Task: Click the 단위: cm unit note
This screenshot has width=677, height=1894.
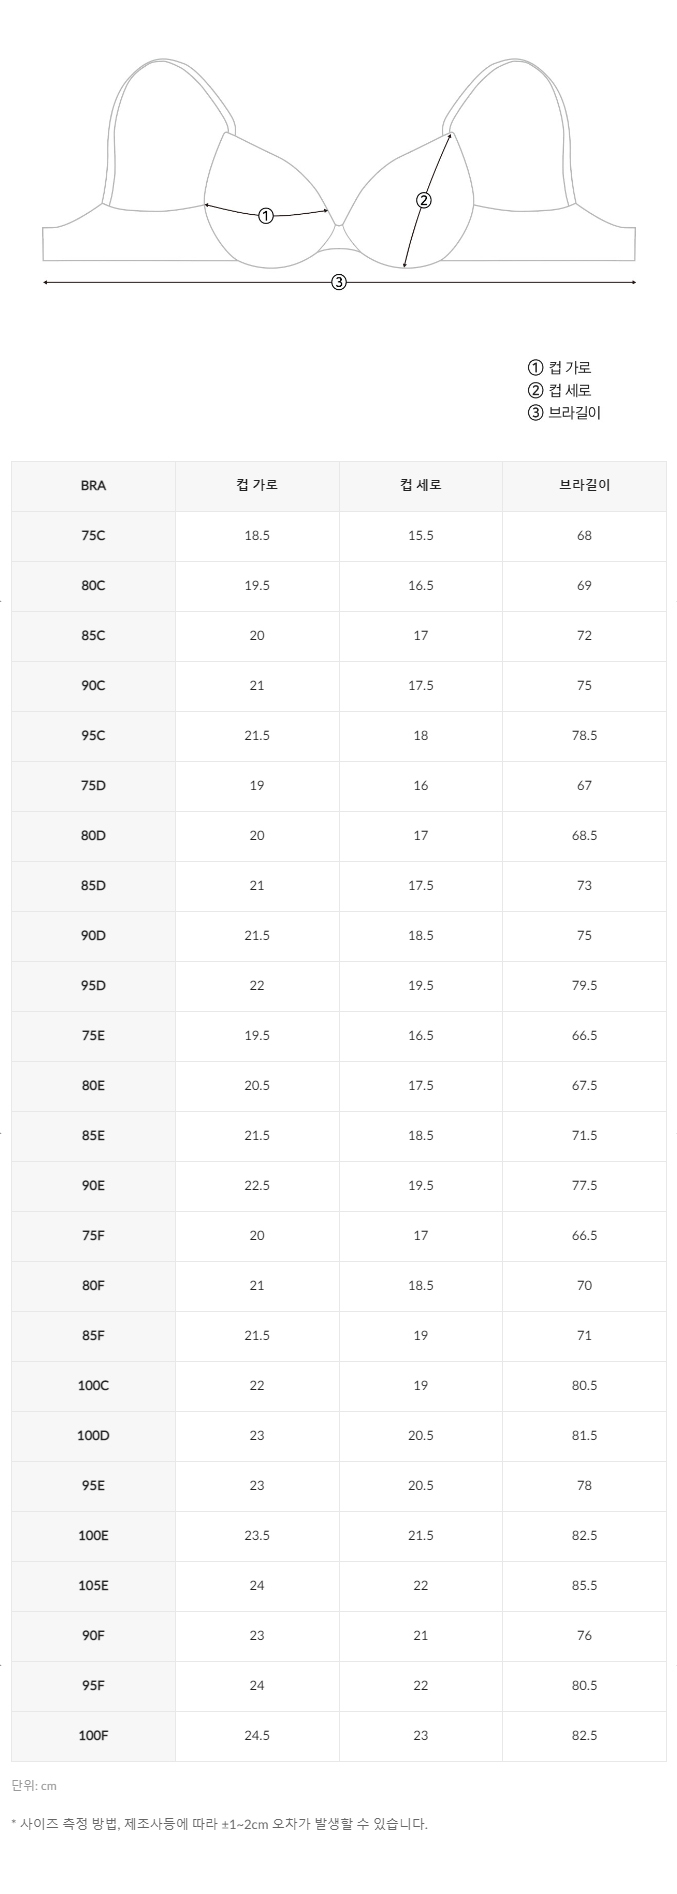Action: point(35,1785)
